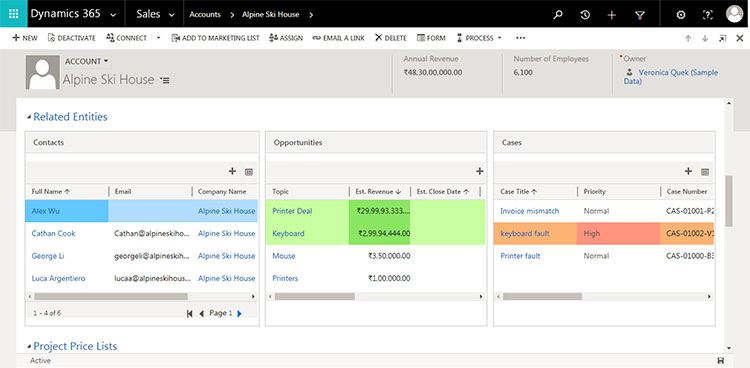Click the New record command

25,38
